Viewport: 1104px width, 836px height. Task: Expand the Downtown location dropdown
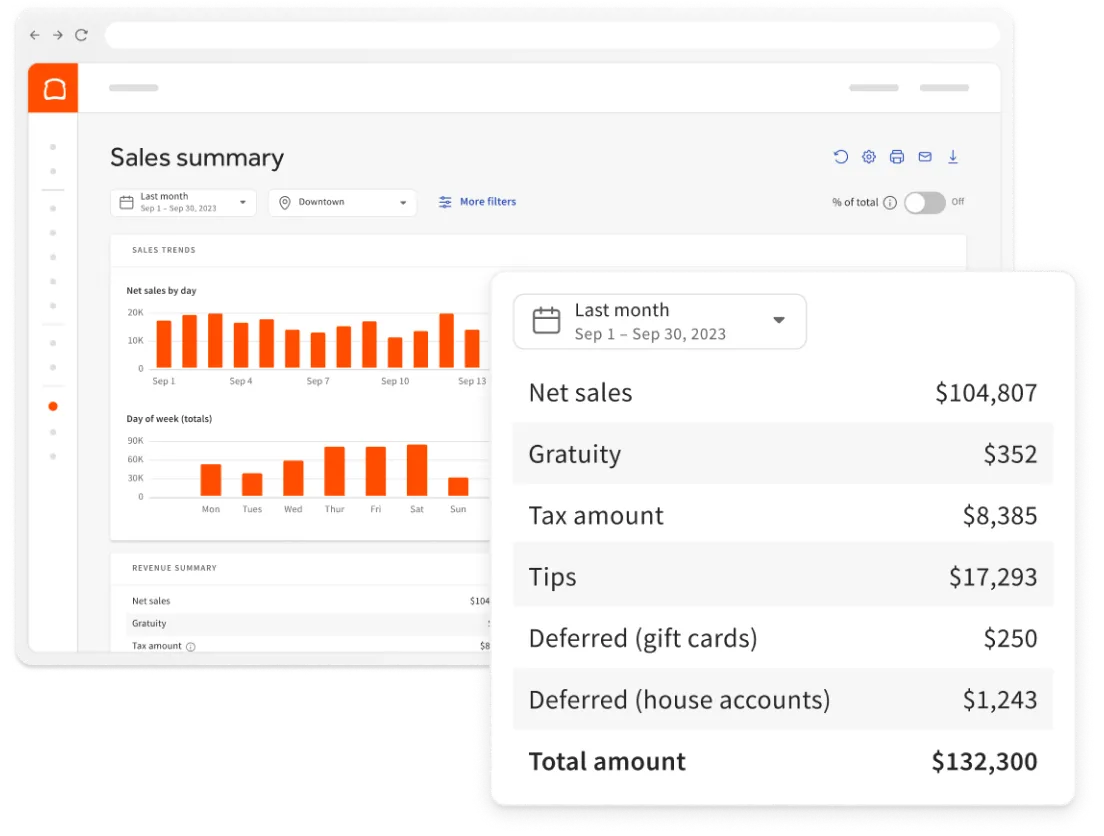[342, 203]
